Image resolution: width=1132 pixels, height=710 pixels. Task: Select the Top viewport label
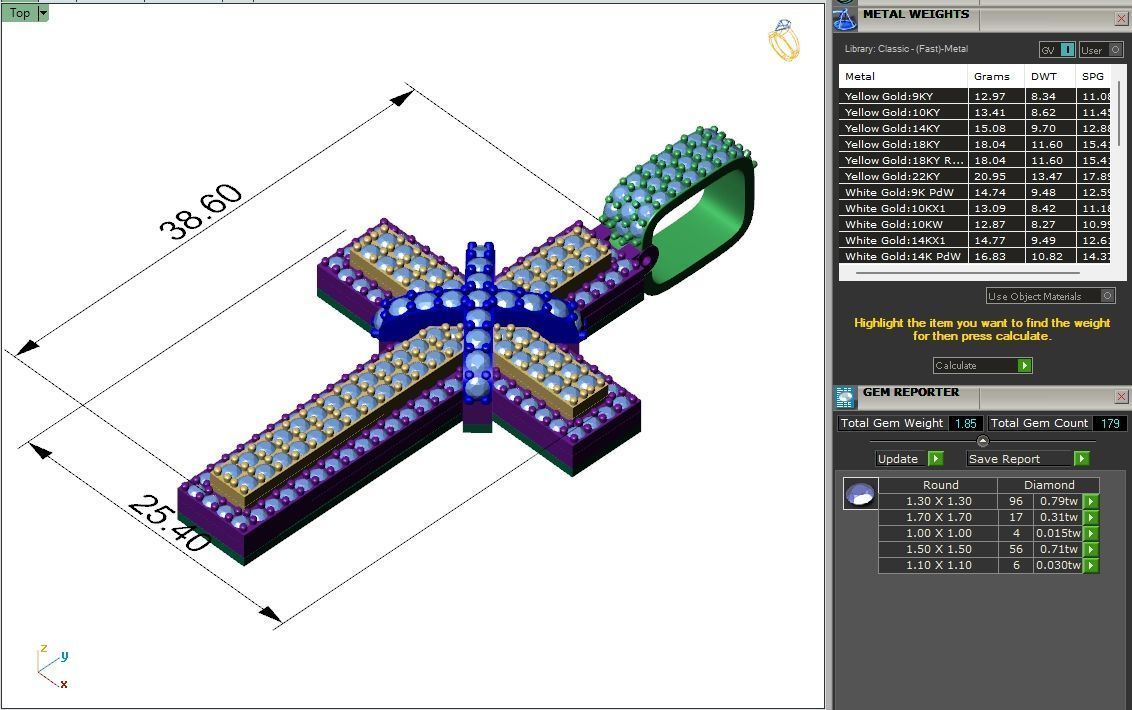[19, 13]
